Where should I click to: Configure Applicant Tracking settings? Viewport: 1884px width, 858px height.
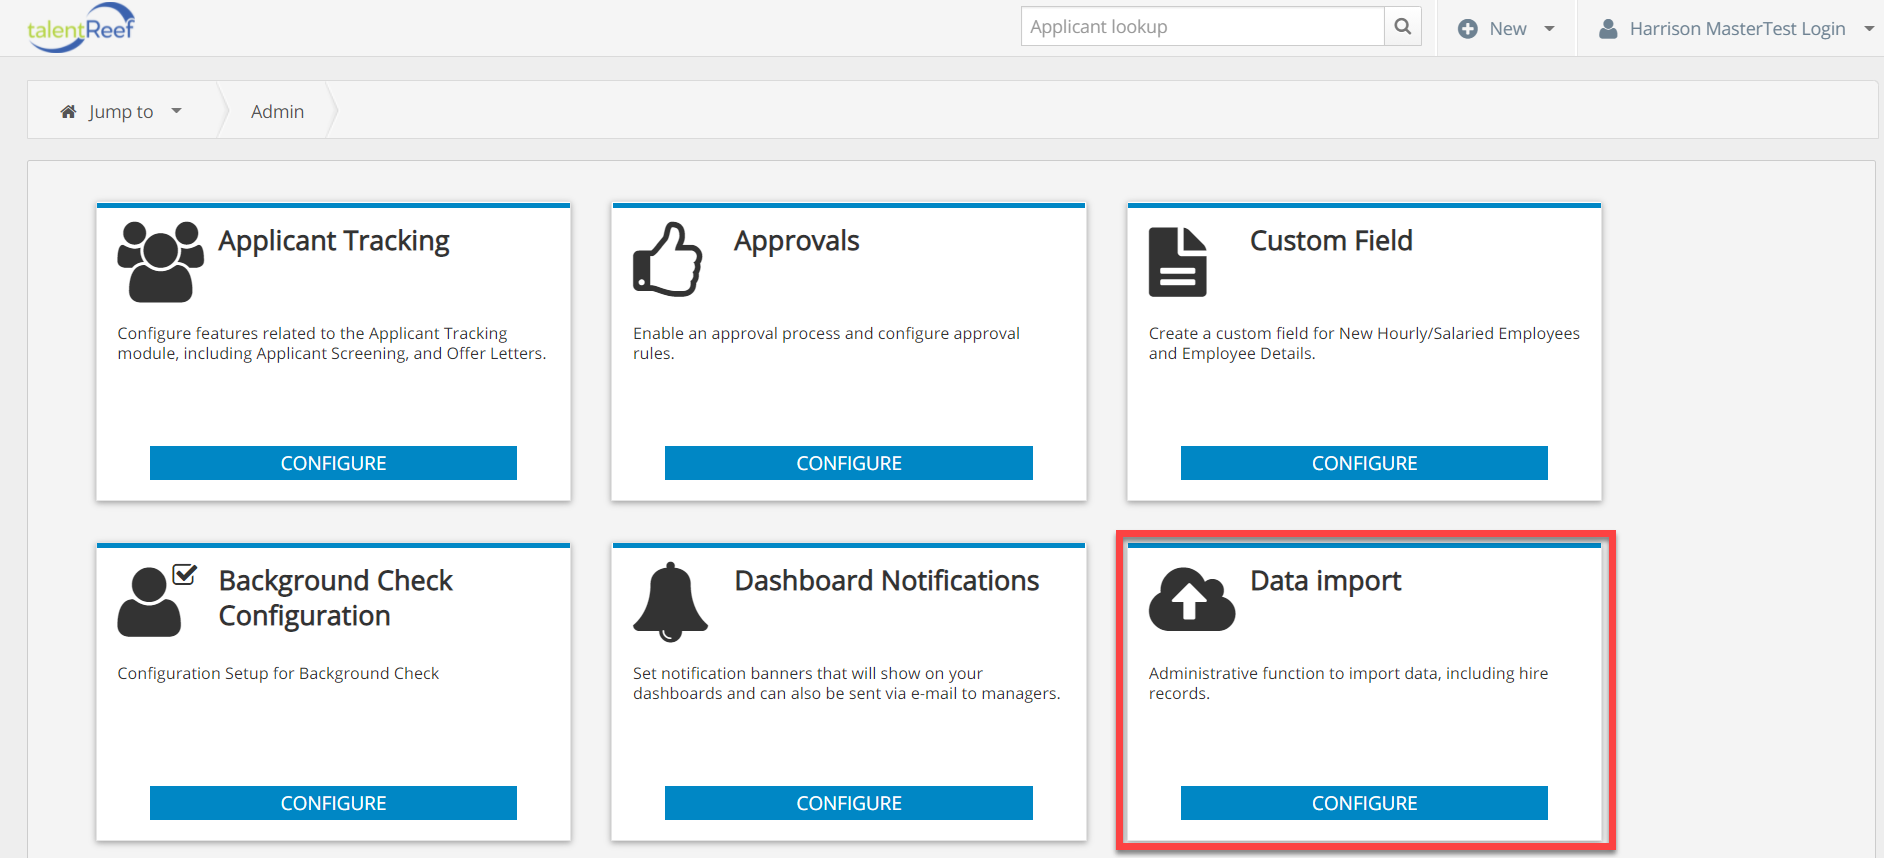(x=333, y=463)
